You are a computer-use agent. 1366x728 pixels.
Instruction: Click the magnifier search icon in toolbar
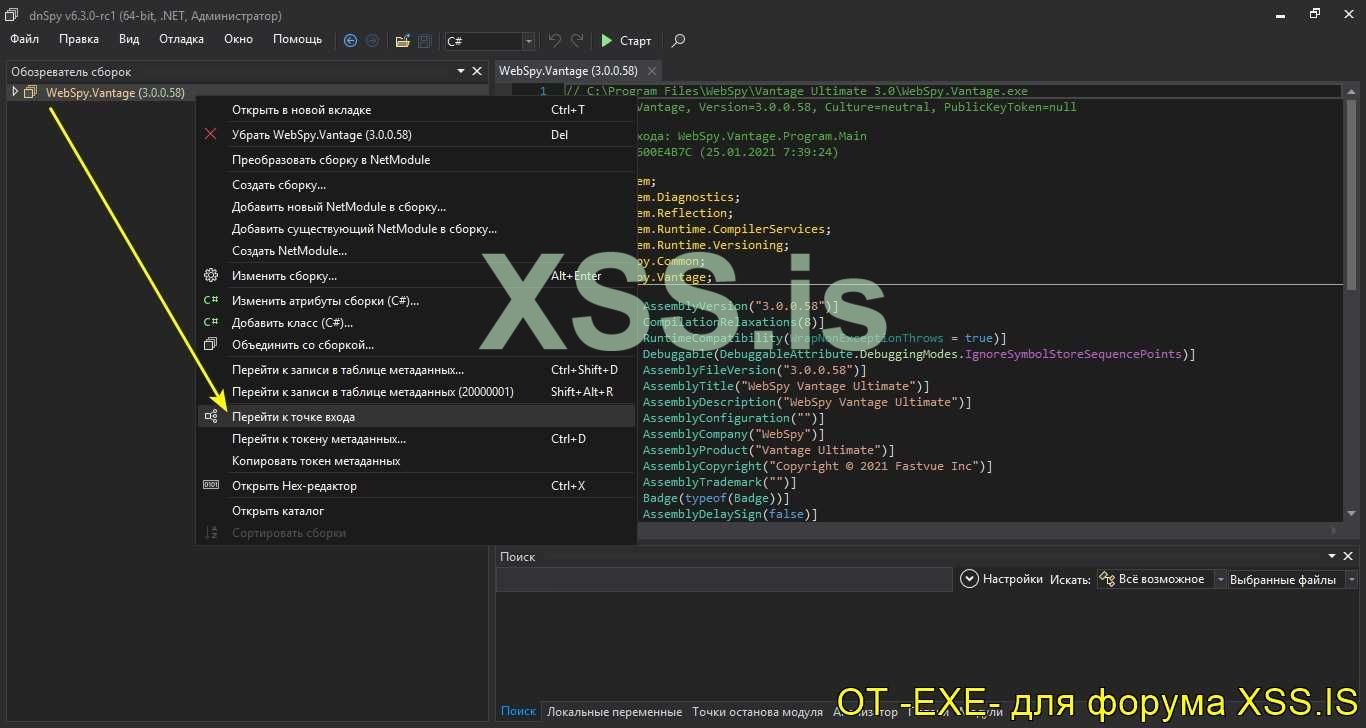[678, 41]
